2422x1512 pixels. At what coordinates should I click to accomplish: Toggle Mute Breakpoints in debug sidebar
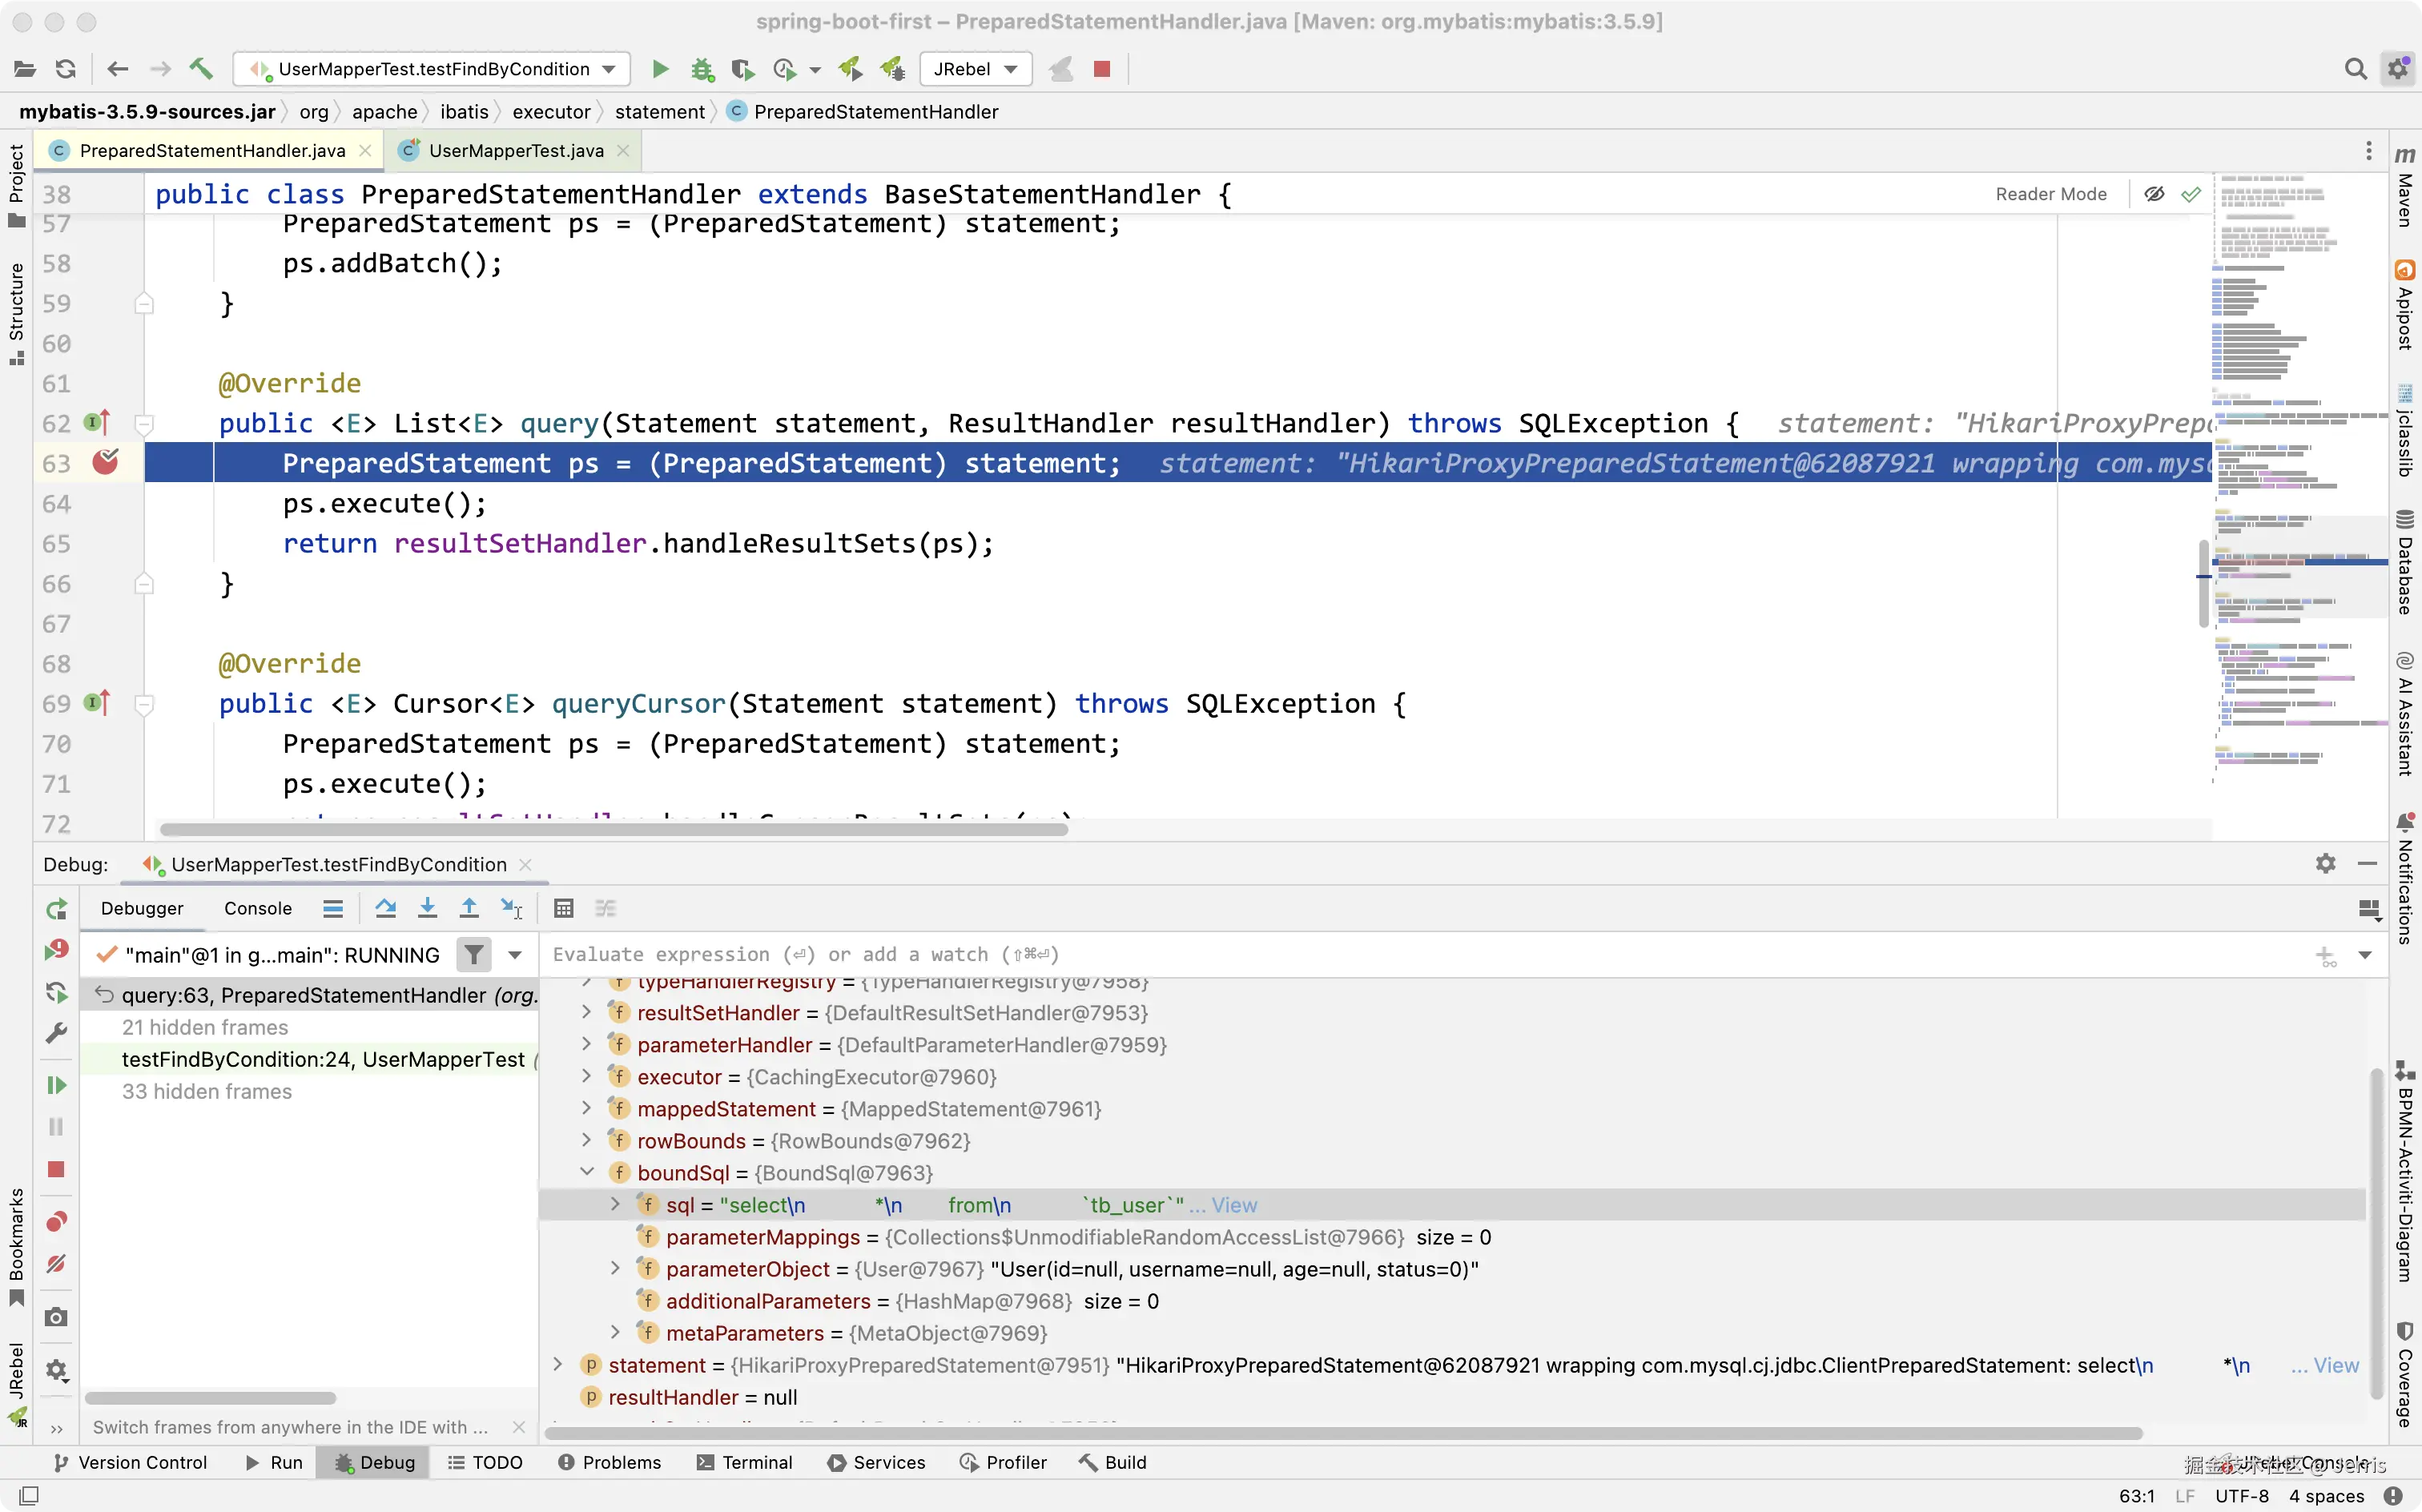point(56,1264)
